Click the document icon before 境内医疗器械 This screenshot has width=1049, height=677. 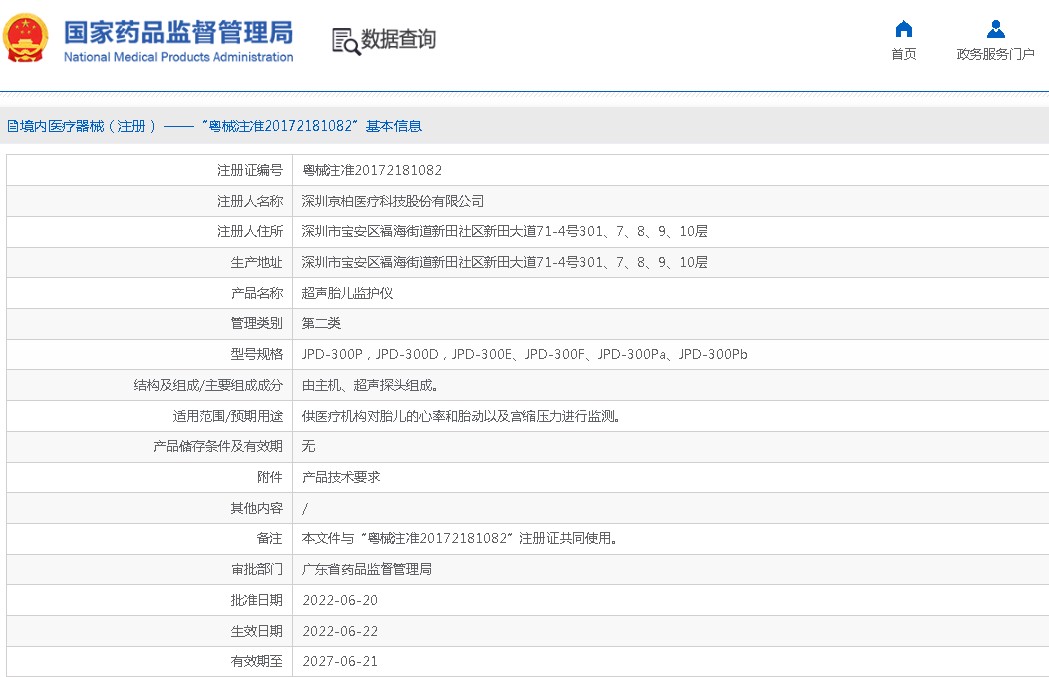click(x=13, y=126)
